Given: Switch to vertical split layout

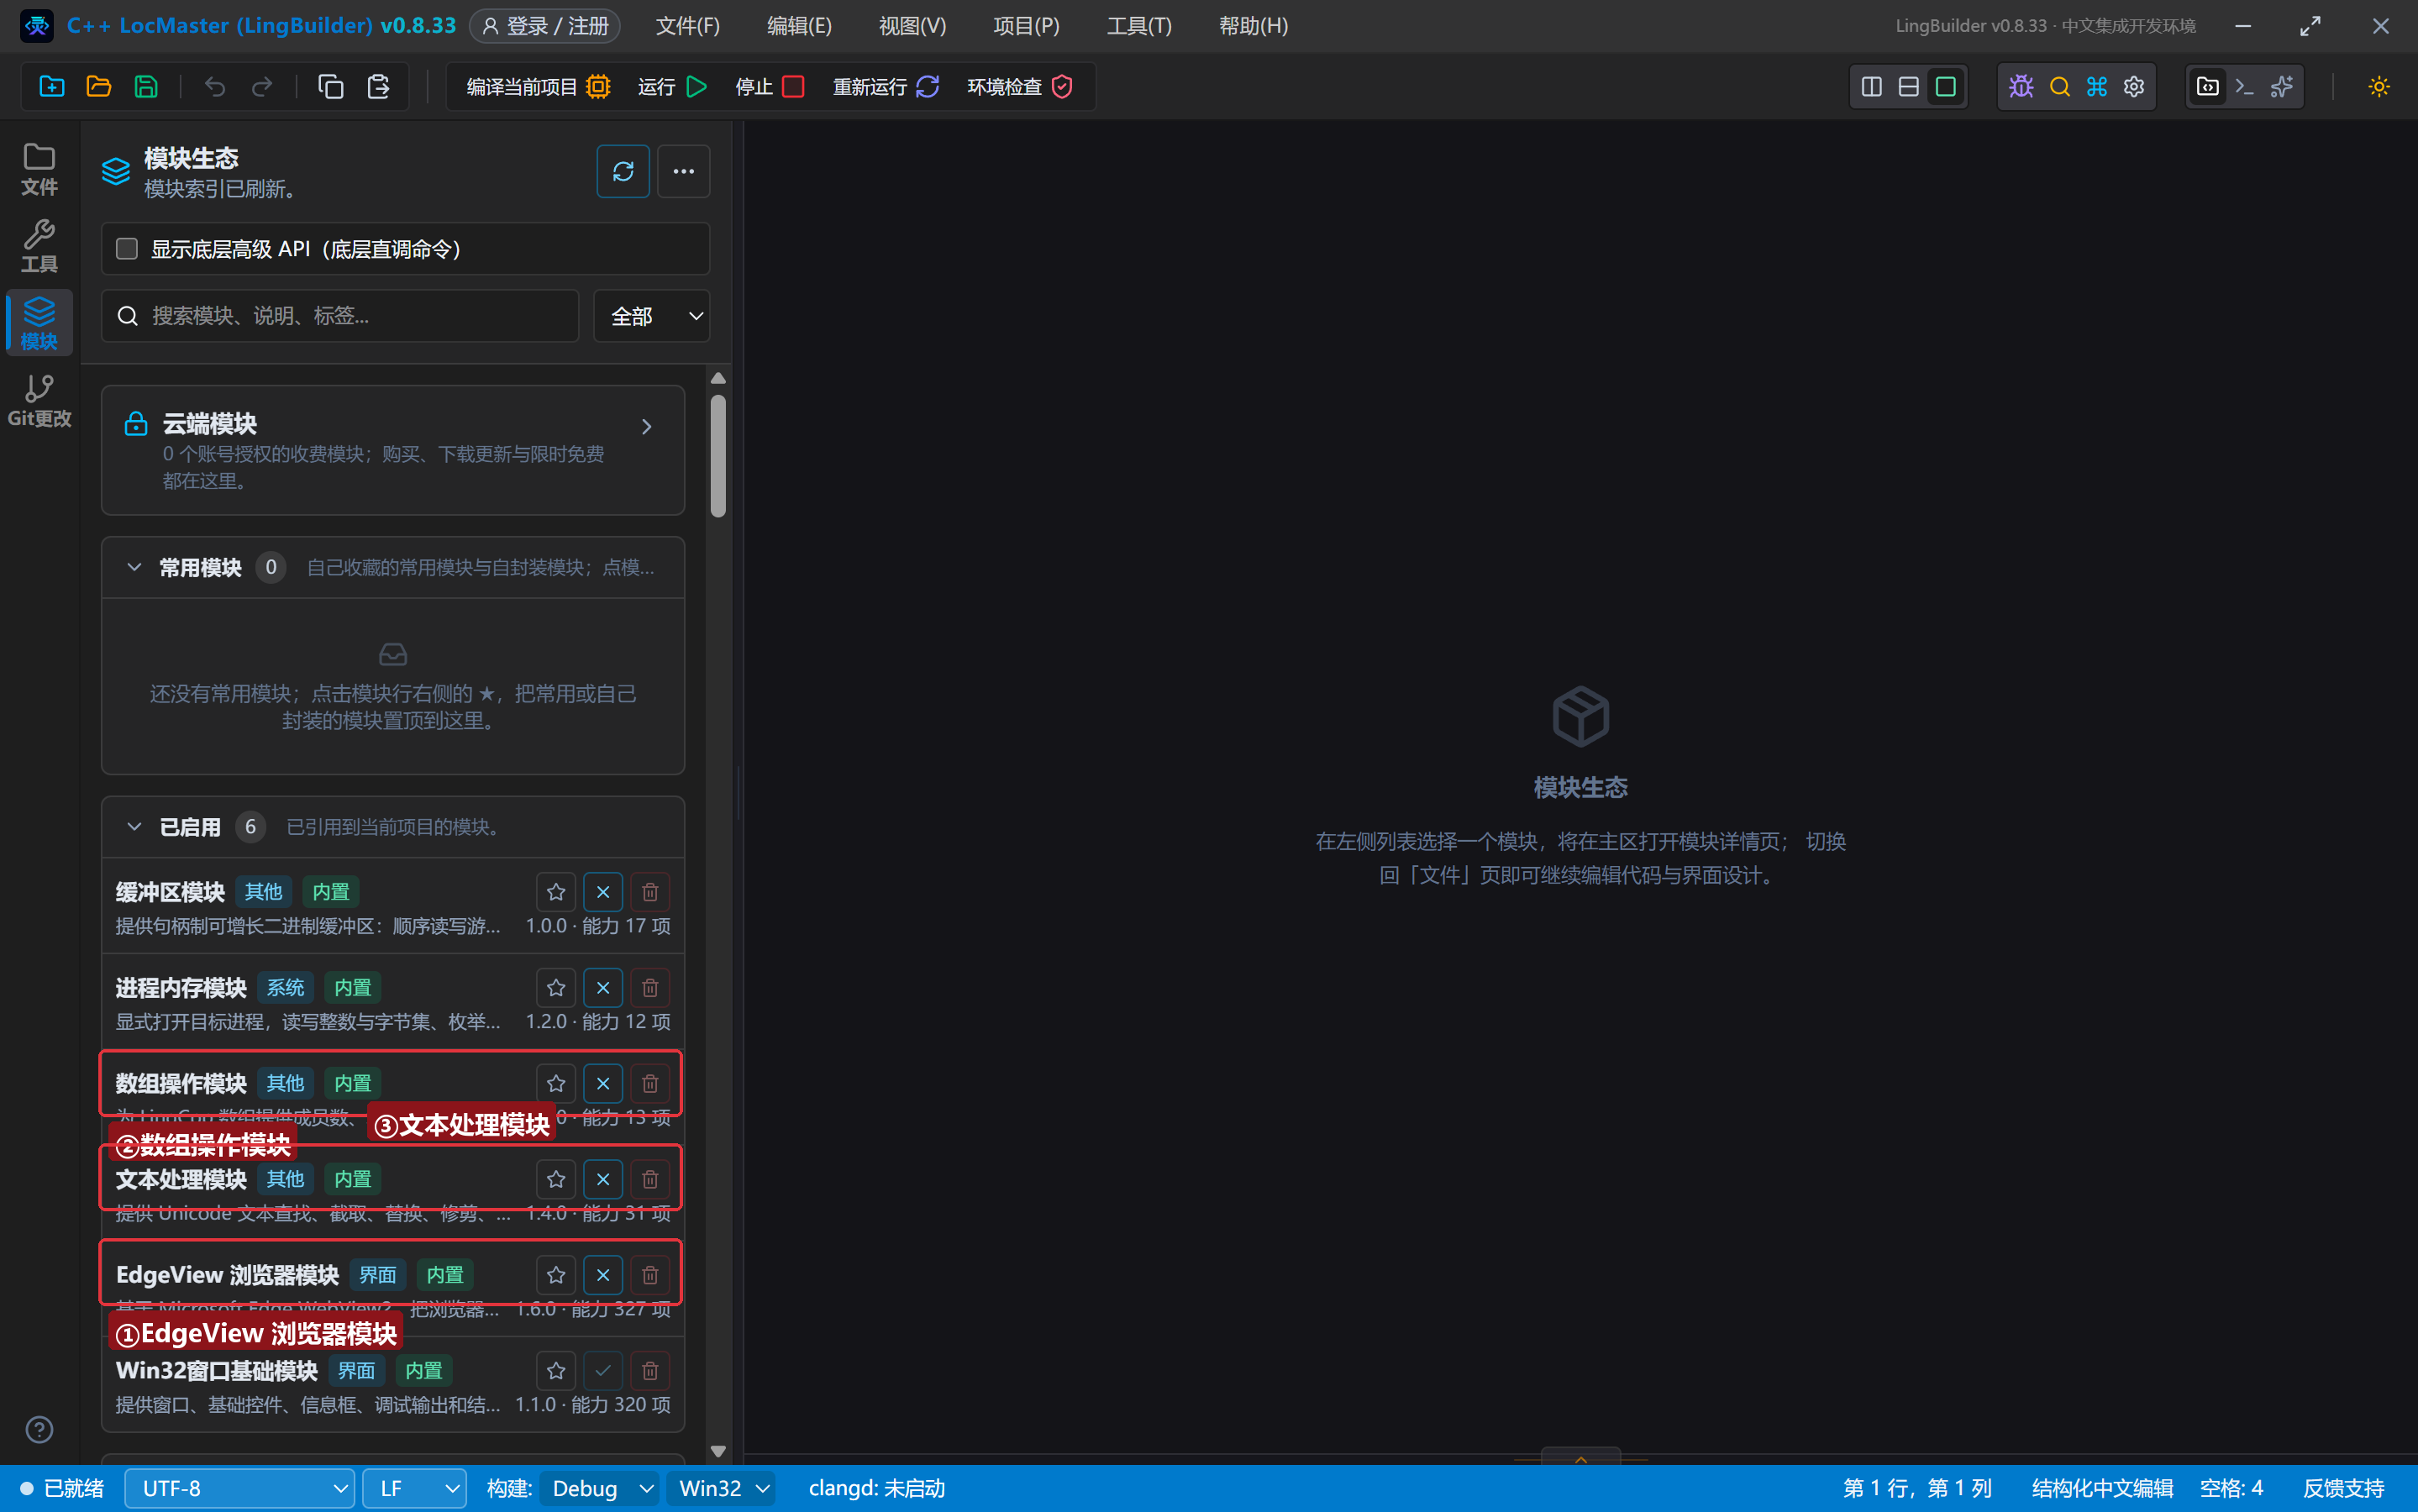Looking at the screenshot, I should 1871,87.
